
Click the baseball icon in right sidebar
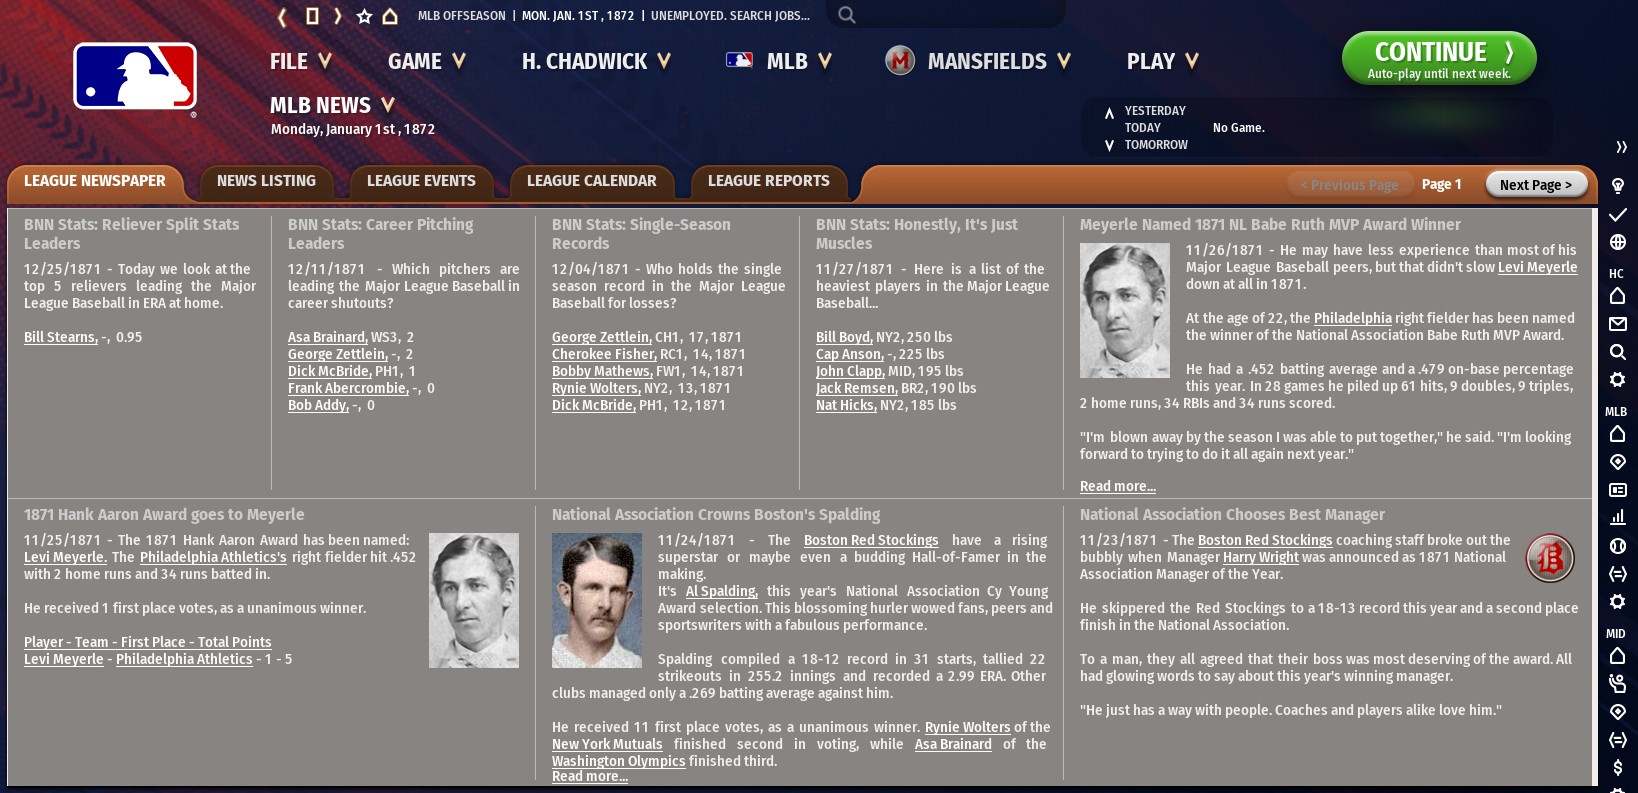pyautogui.click(x=1617, y=546)
